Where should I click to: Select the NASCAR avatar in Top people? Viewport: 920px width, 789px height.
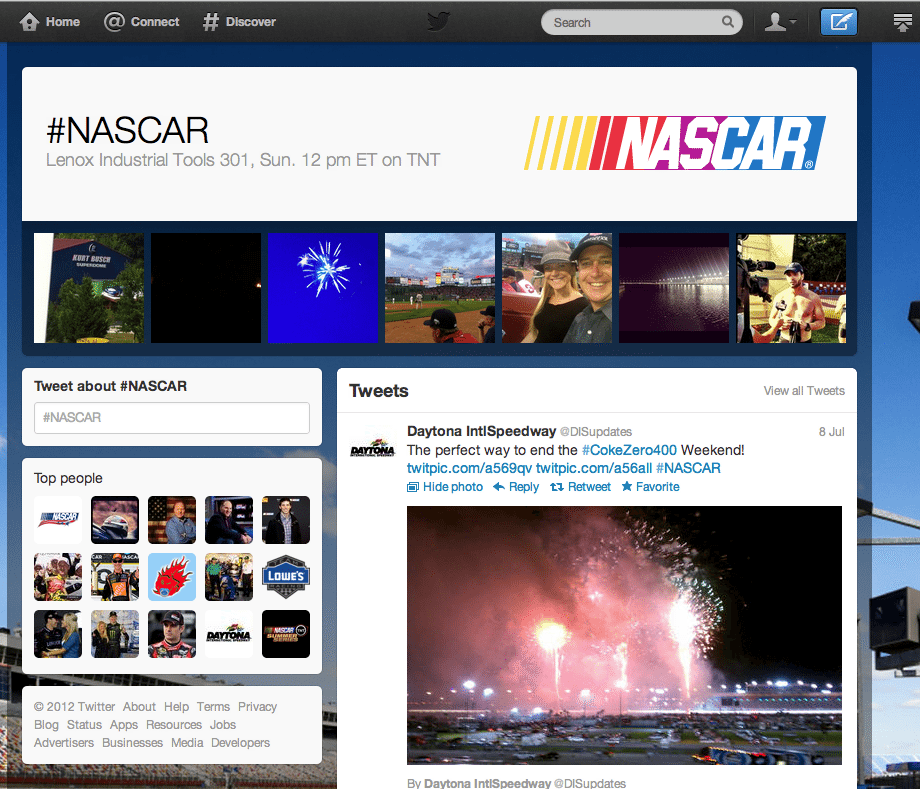coord(58,520)
